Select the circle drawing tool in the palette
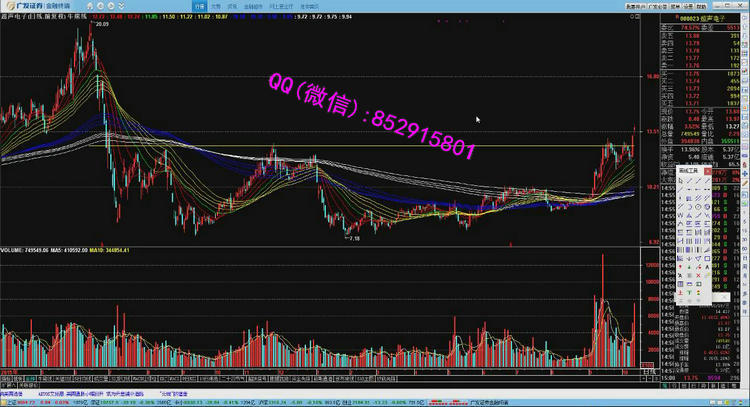Image resolution: width=750 pixels, height=407 pixels. coord(697,207)
